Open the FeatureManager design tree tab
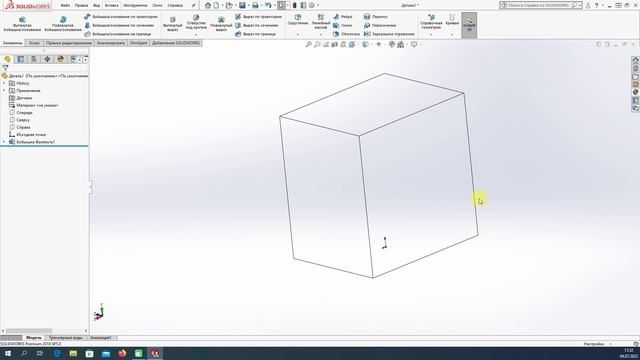The image size is (640, 360). 7,59
